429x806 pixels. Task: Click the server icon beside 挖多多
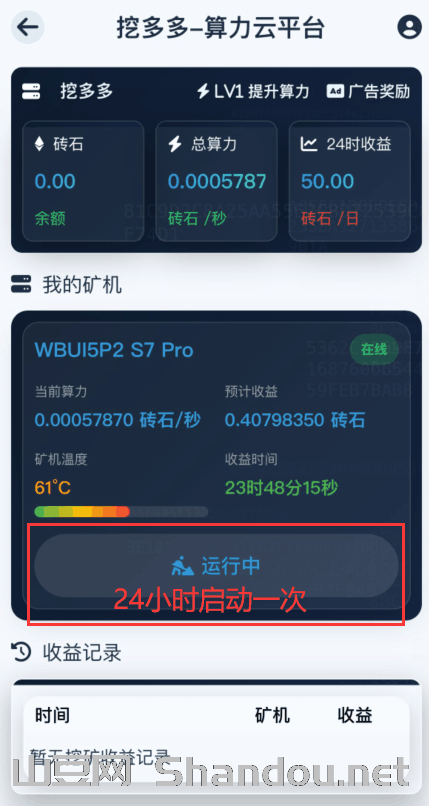pyautogui.click(x=31, y=91)
